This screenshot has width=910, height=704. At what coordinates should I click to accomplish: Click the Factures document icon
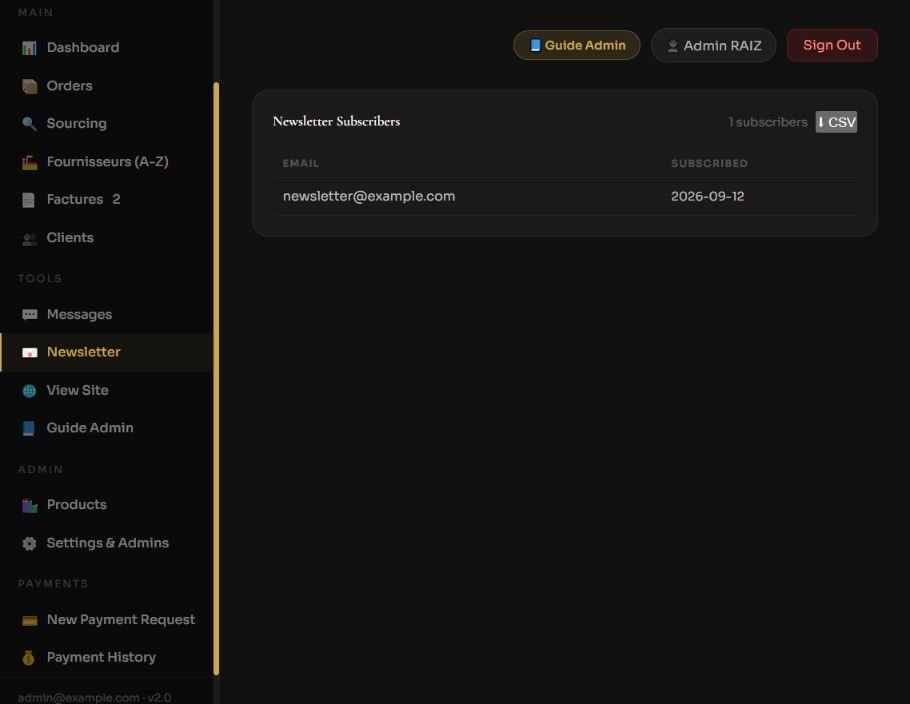29,200
